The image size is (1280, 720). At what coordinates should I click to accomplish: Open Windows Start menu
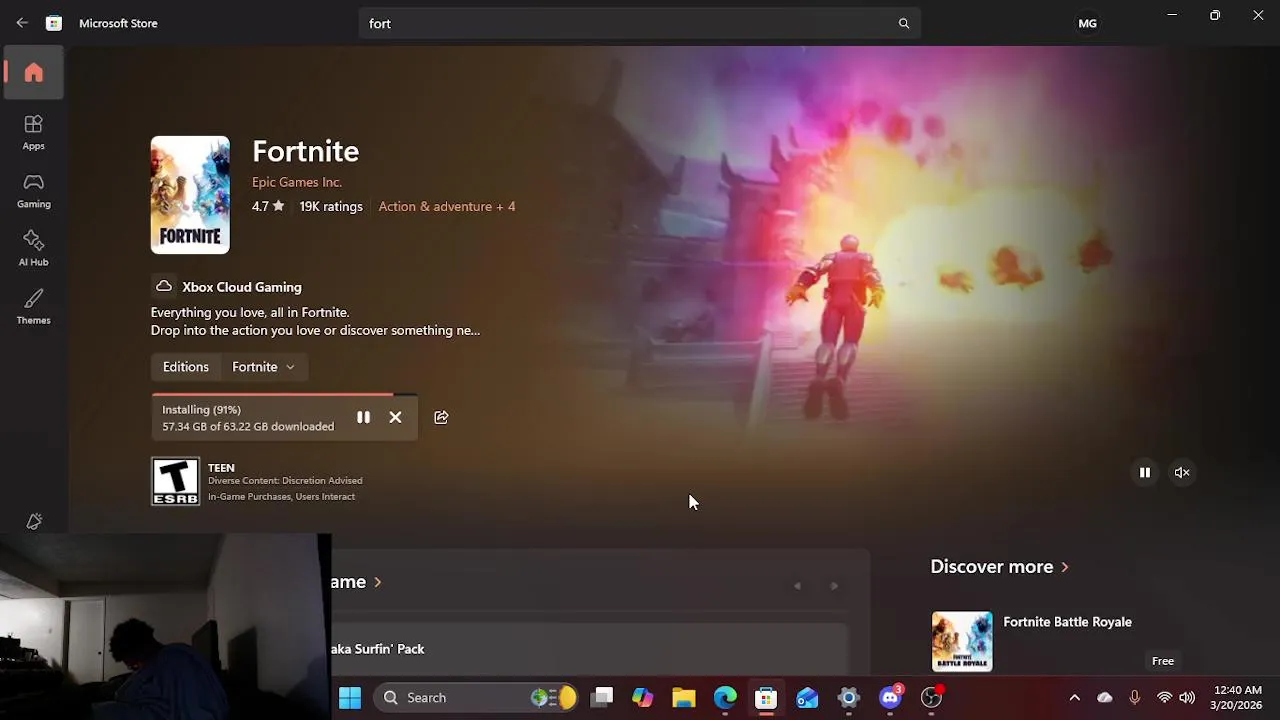(350, 697)
